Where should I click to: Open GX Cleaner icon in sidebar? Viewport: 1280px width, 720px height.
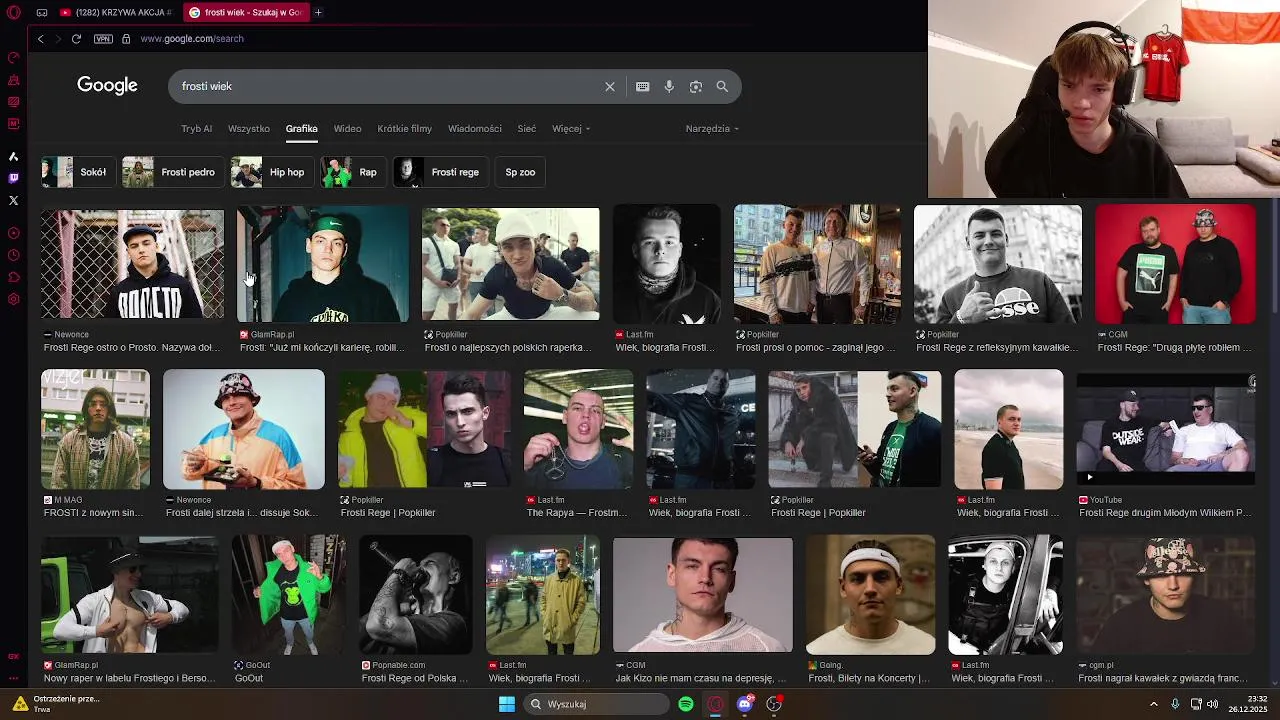(13, 79)
